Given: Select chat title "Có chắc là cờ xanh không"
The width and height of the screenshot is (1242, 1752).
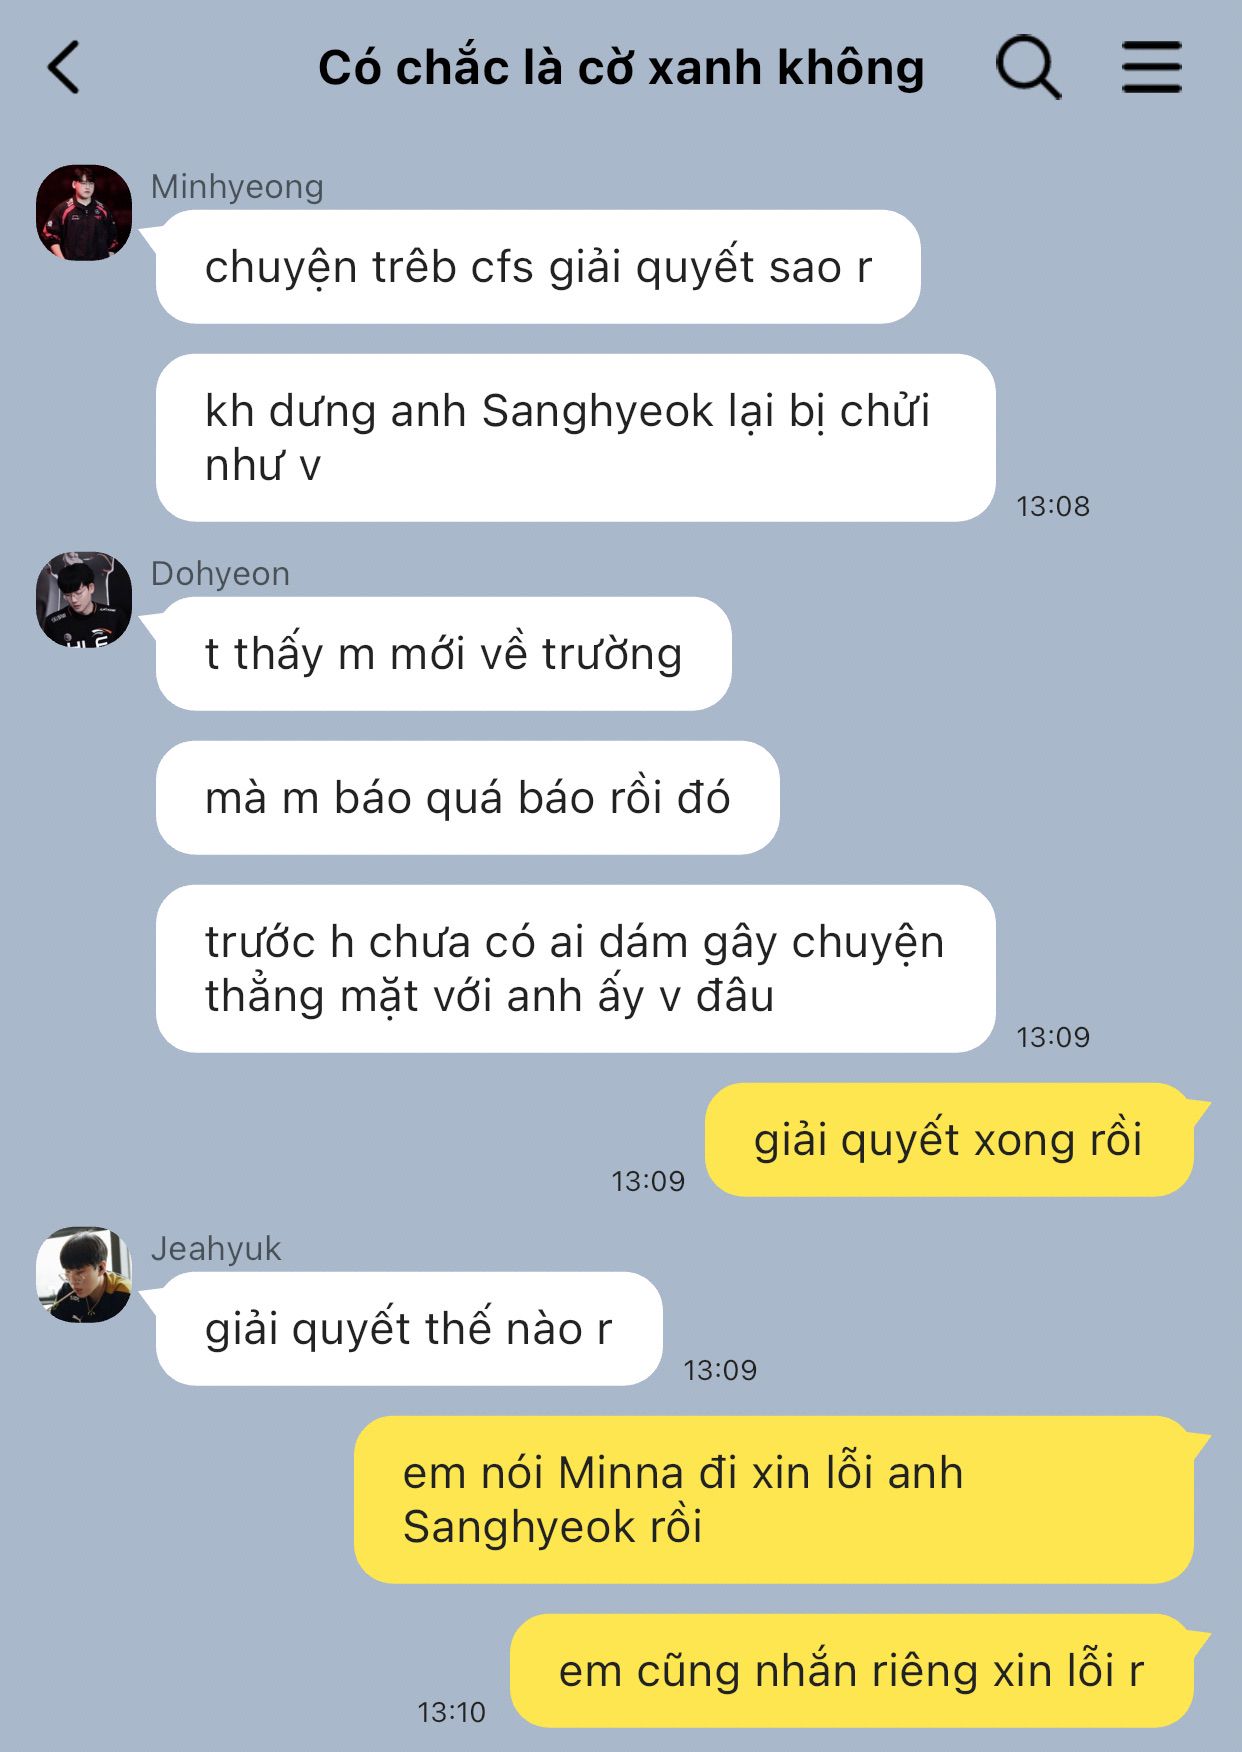Looking at the screenshot, I should (621, 68).
